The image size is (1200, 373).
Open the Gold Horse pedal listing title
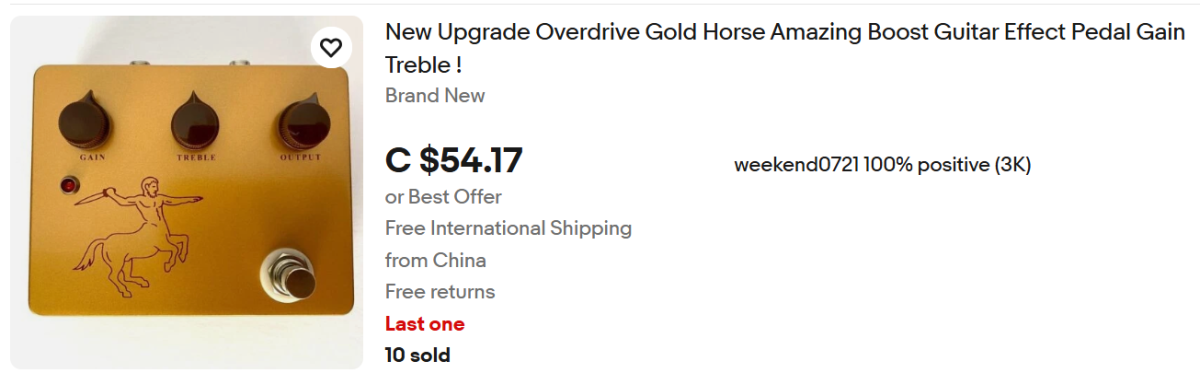785,48
